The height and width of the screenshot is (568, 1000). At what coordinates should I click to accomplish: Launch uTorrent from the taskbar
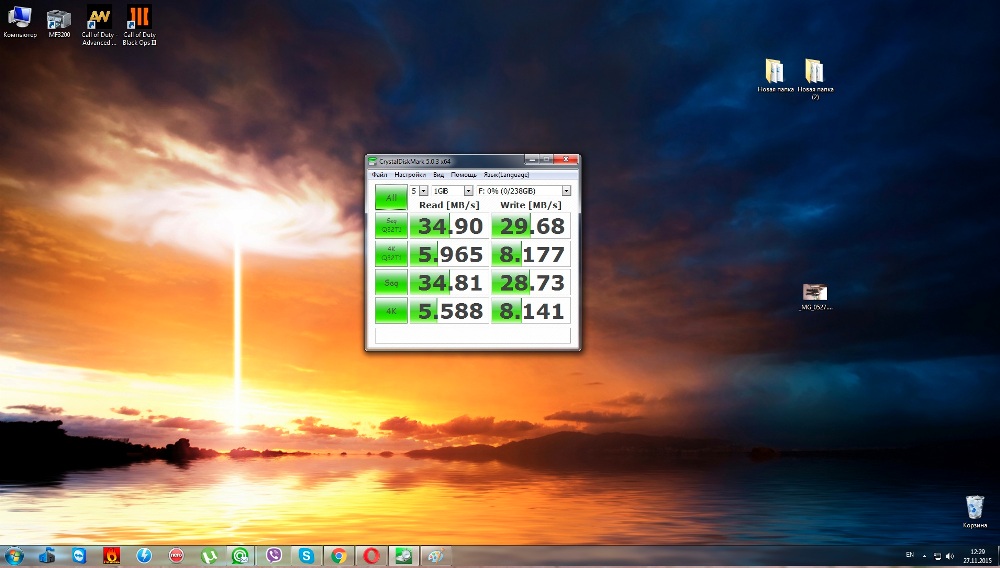pos(209,556)
